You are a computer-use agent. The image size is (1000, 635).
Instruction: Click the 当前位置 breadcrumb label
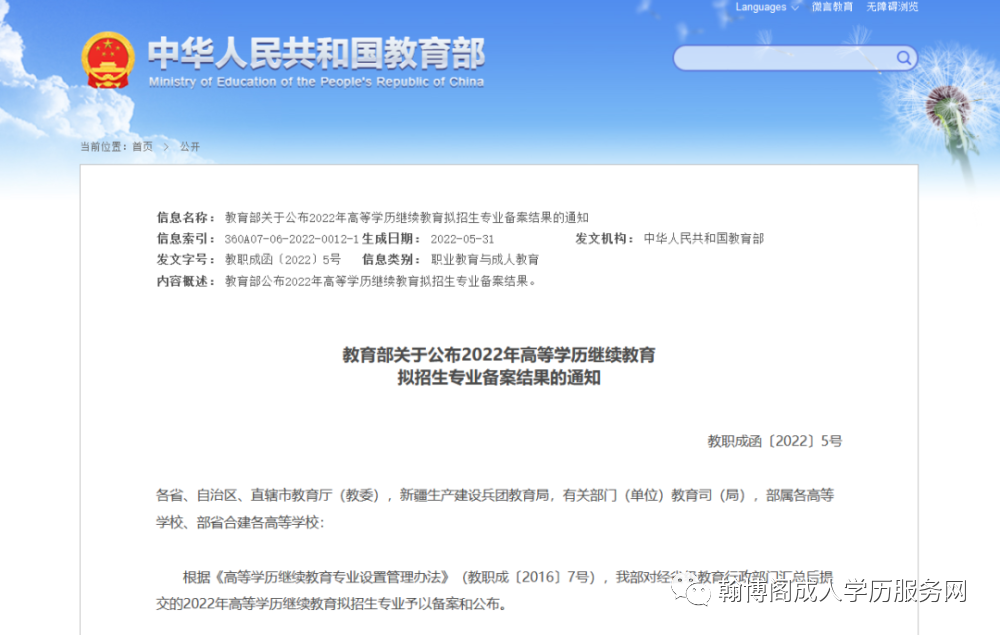click(103, 147)
